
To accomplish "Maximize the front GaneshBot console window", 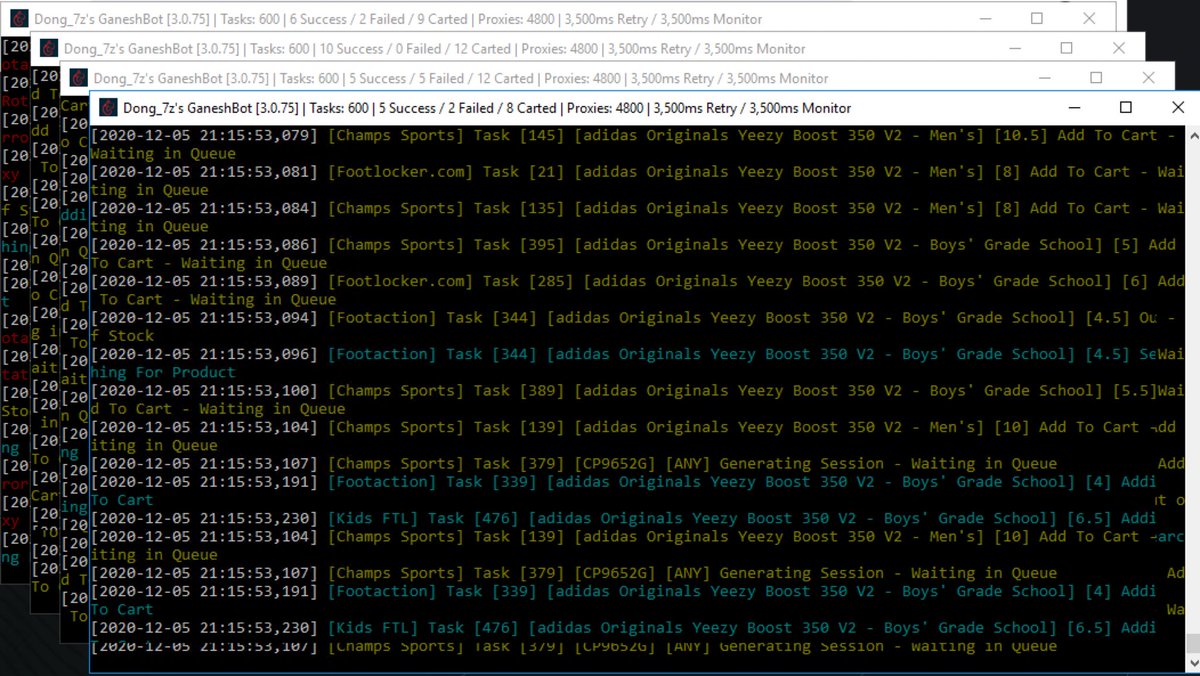I will [x=1125, y=107].
